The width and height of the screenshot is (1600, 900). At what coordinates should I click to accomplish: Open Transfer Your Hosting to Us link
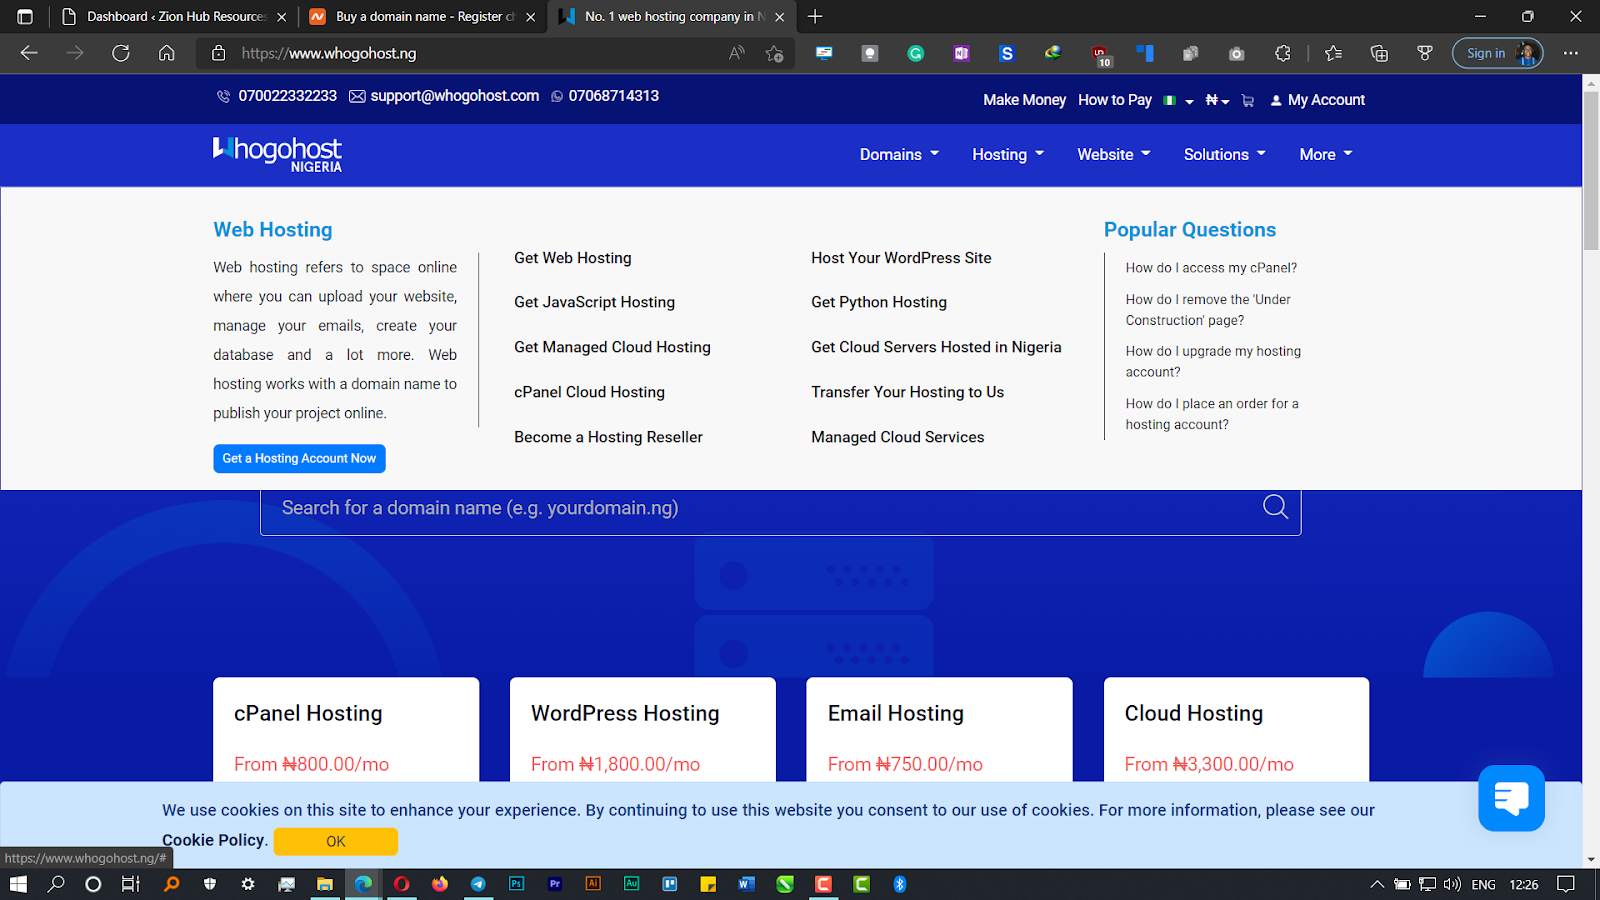click(907, 392)
